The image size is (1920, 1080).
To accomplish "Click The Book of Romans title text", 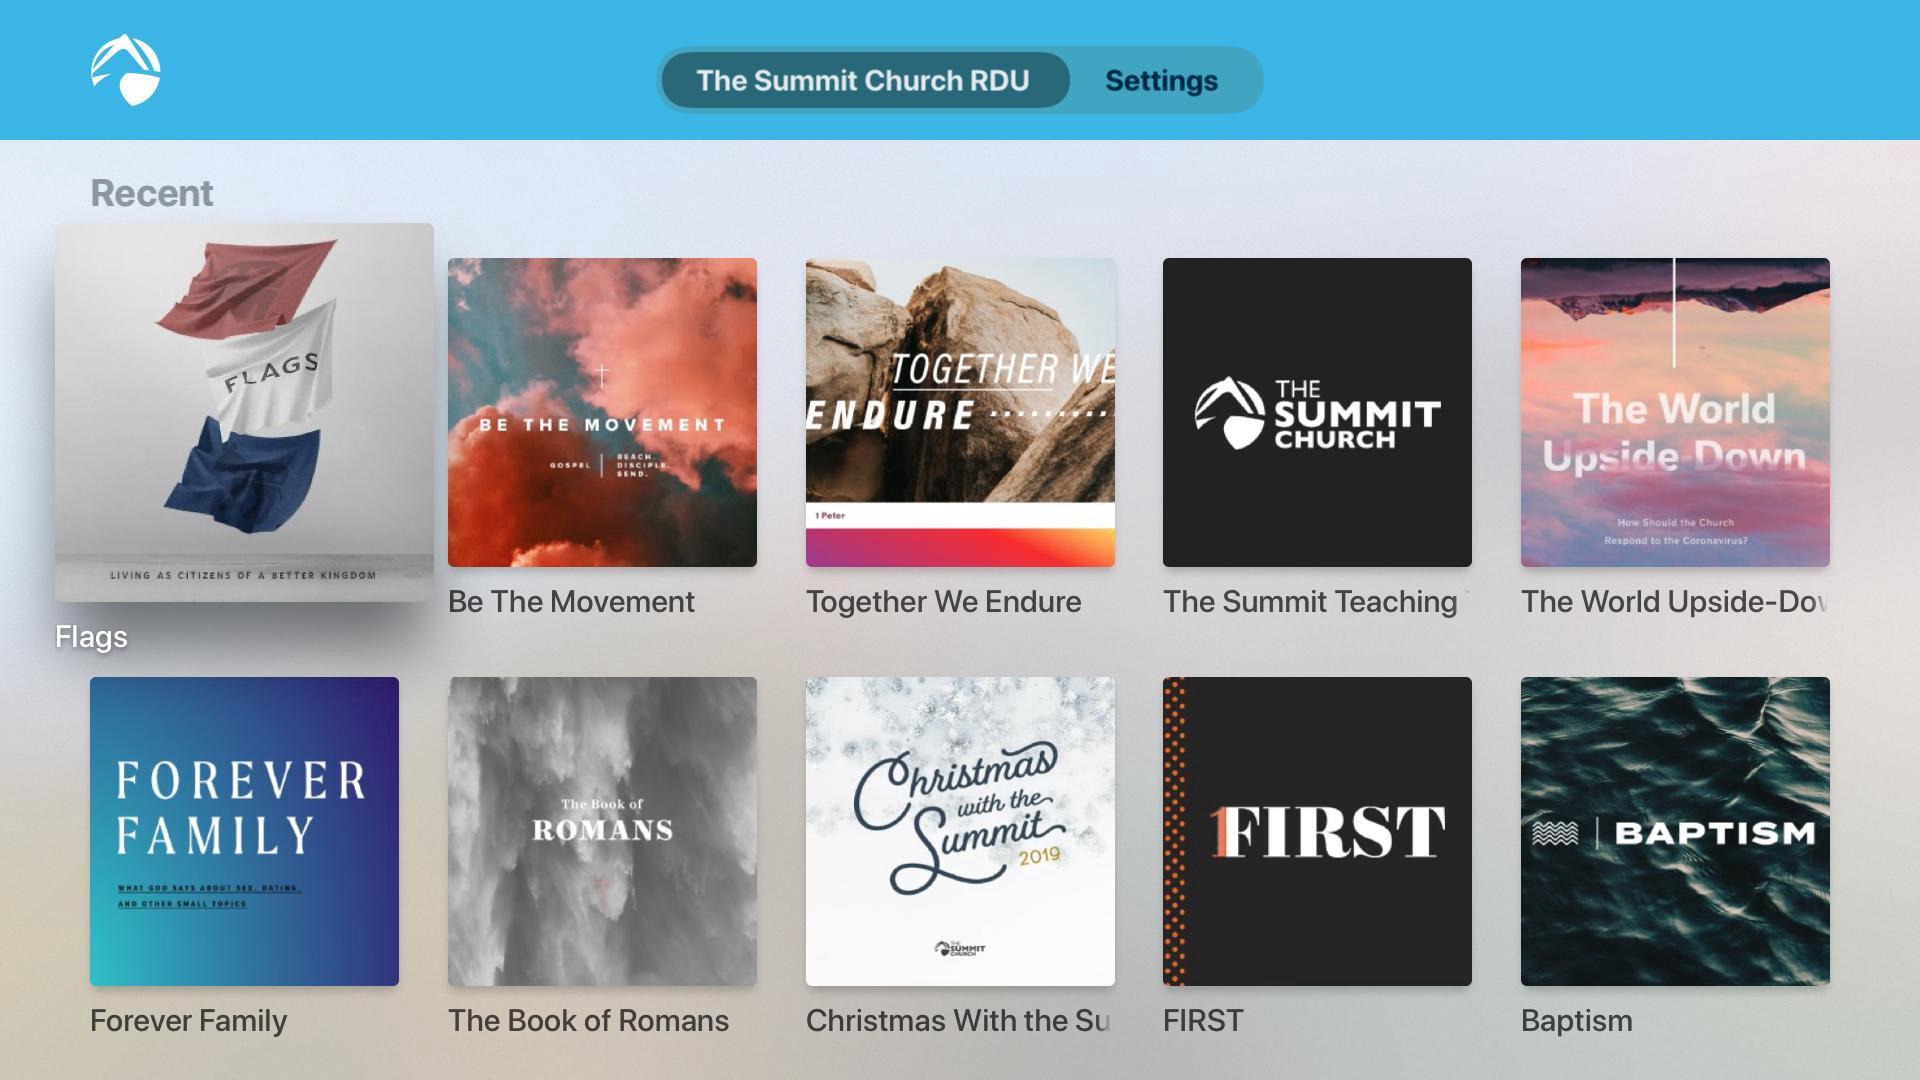I will pos(588,1021).
